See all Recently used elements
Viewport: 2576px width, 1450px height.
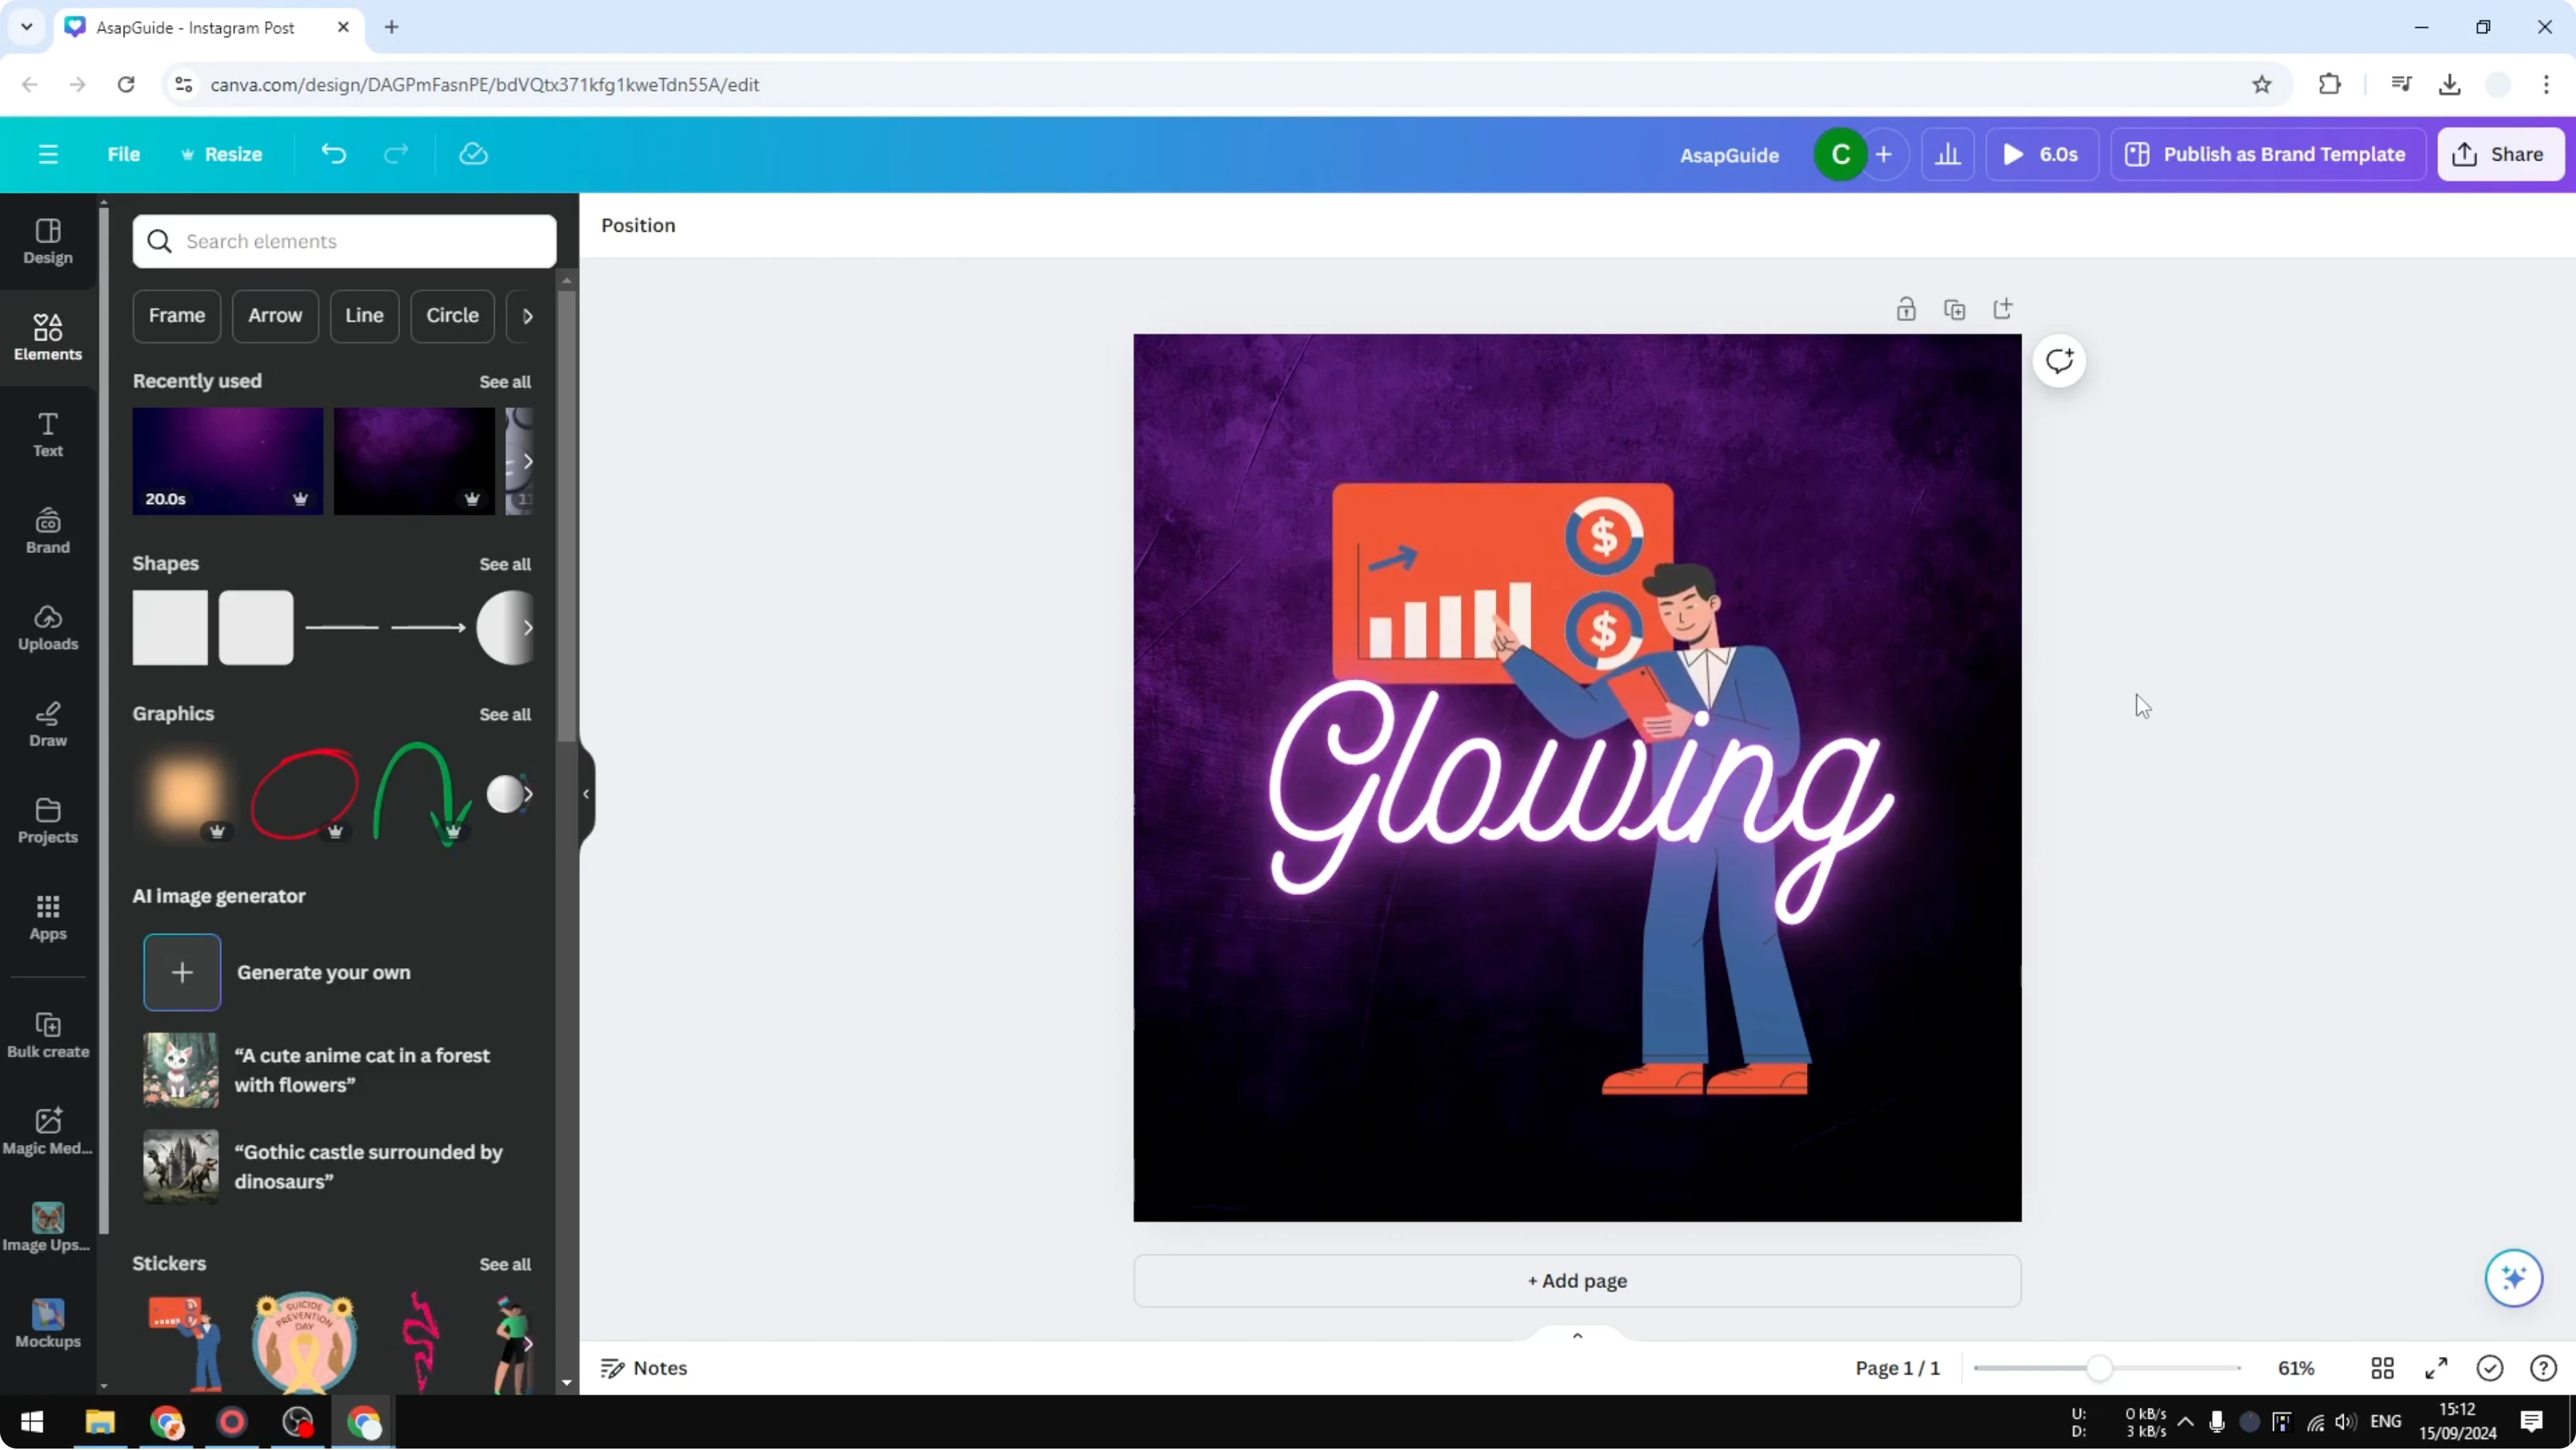[x=505, y=382]
